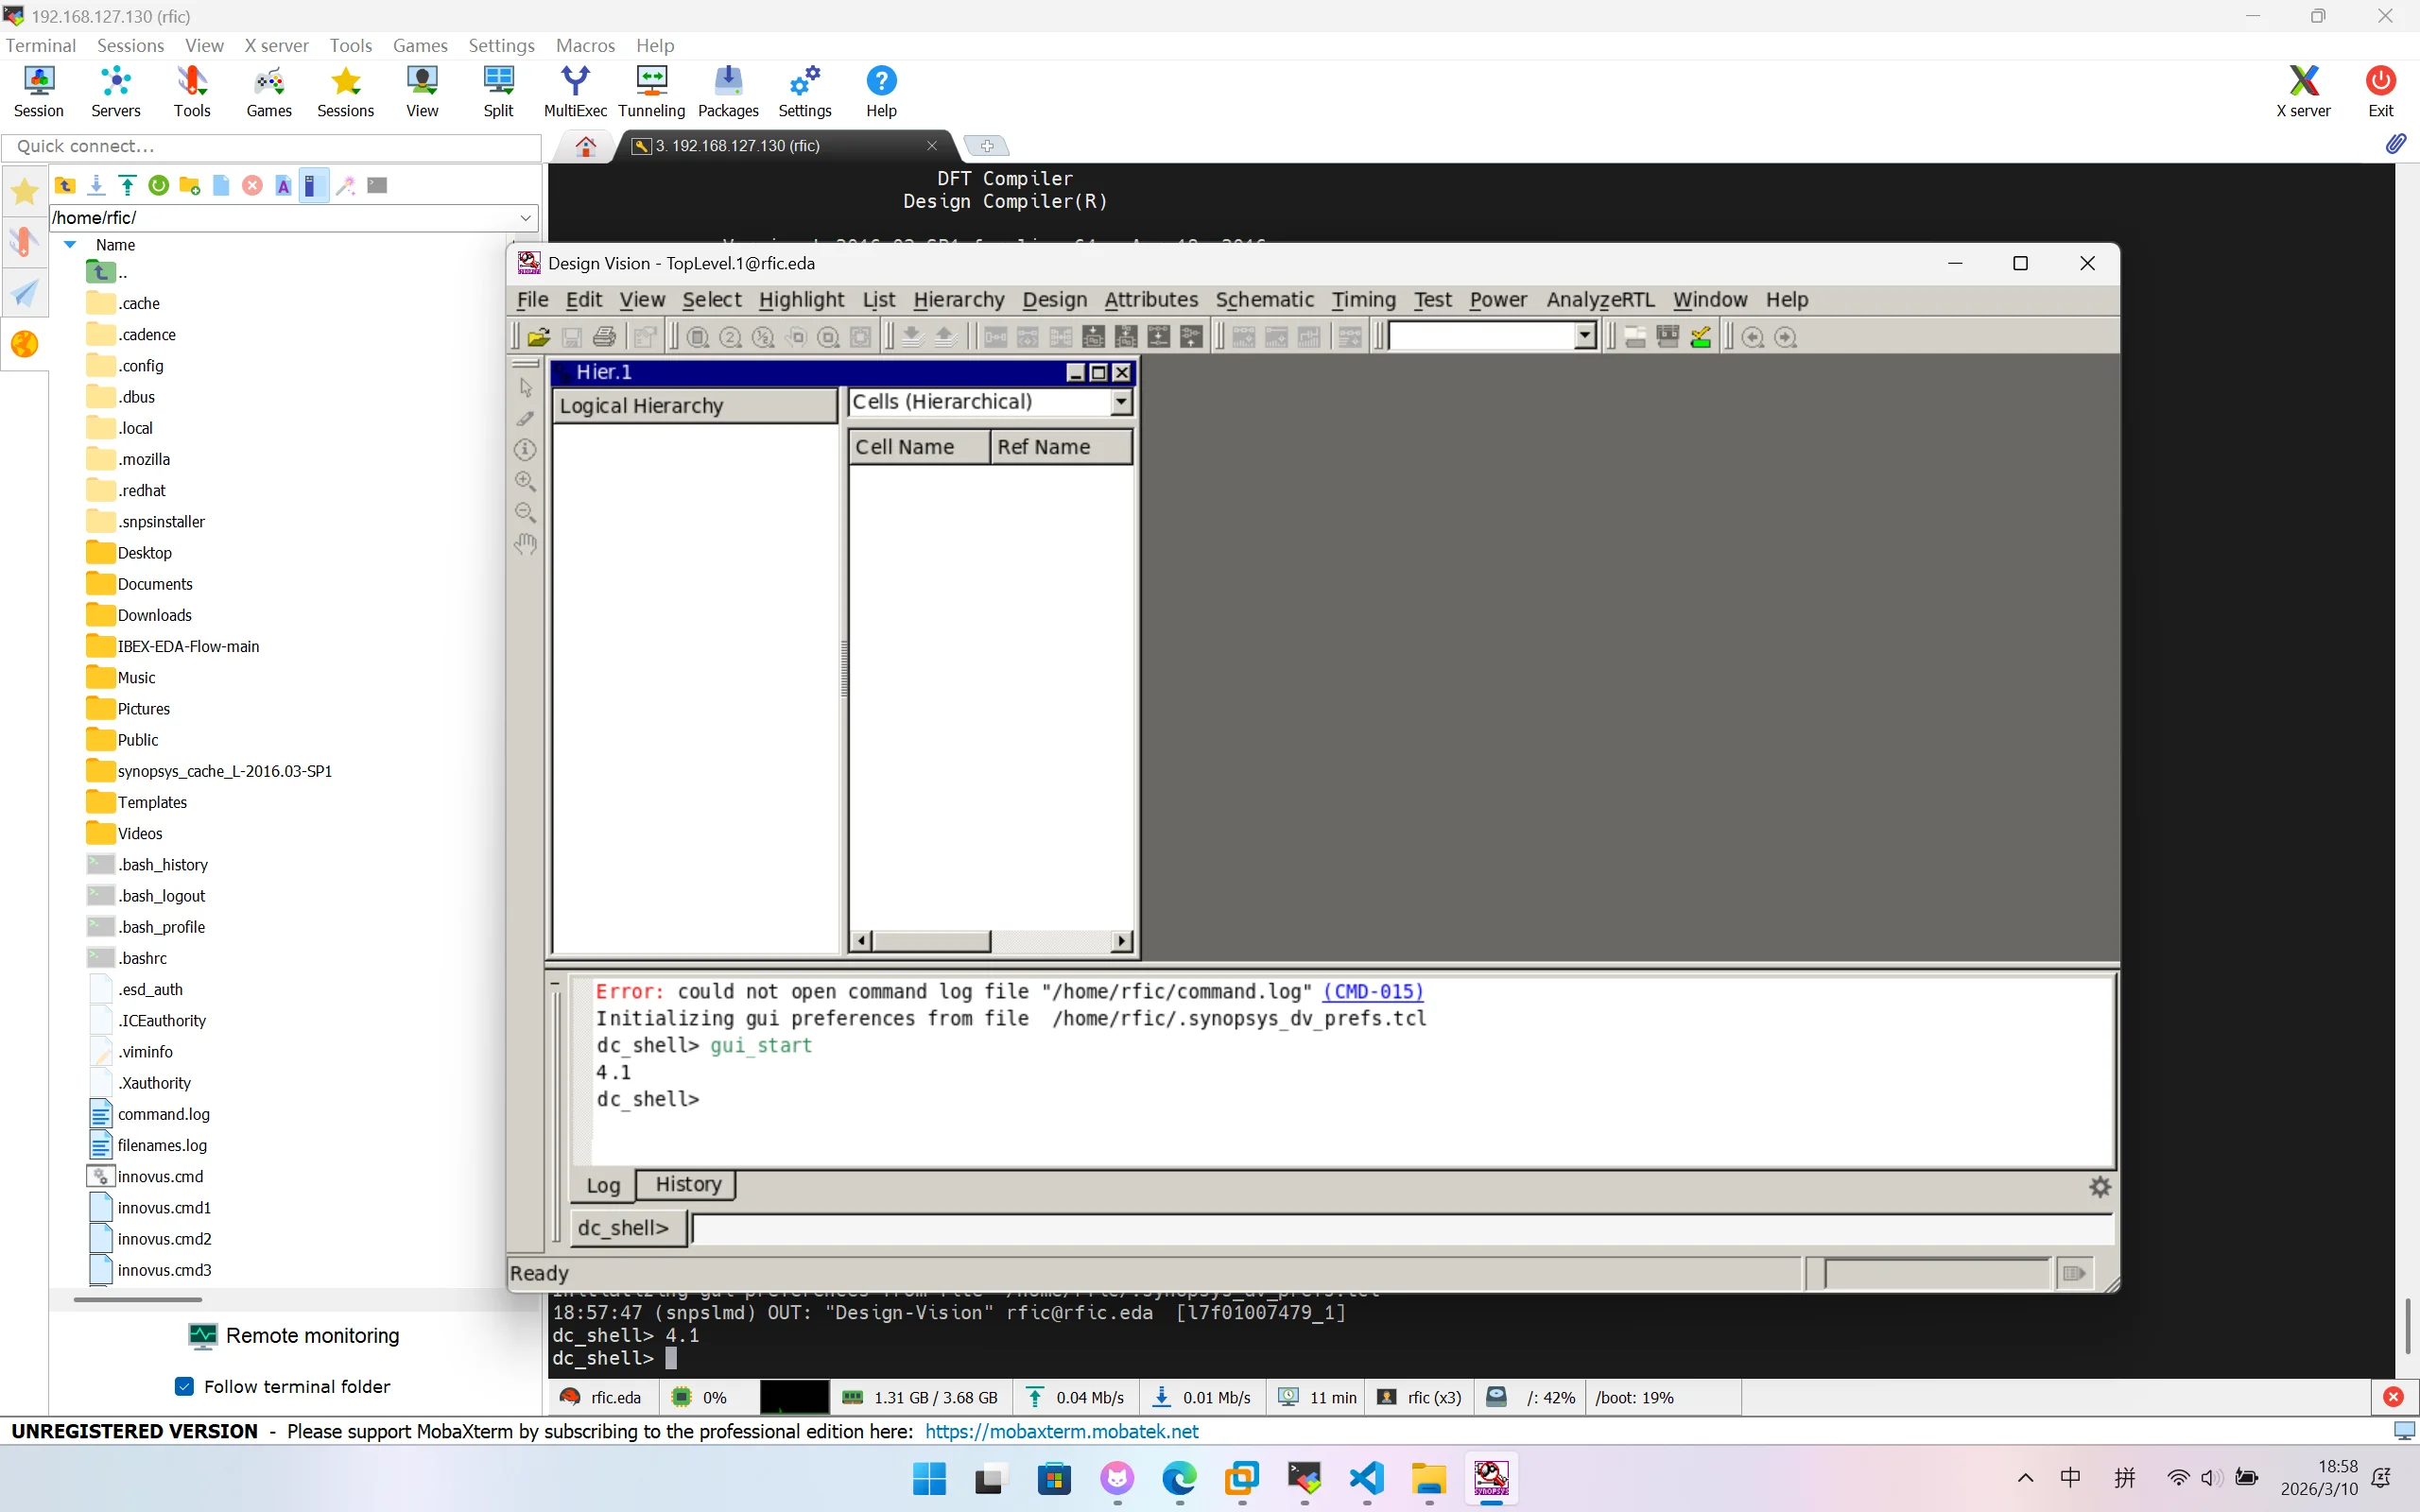This screenshot has width=2420, height=1512.
Task: Open the AnalyzeRTL menu
Action: click(1600, 300)
